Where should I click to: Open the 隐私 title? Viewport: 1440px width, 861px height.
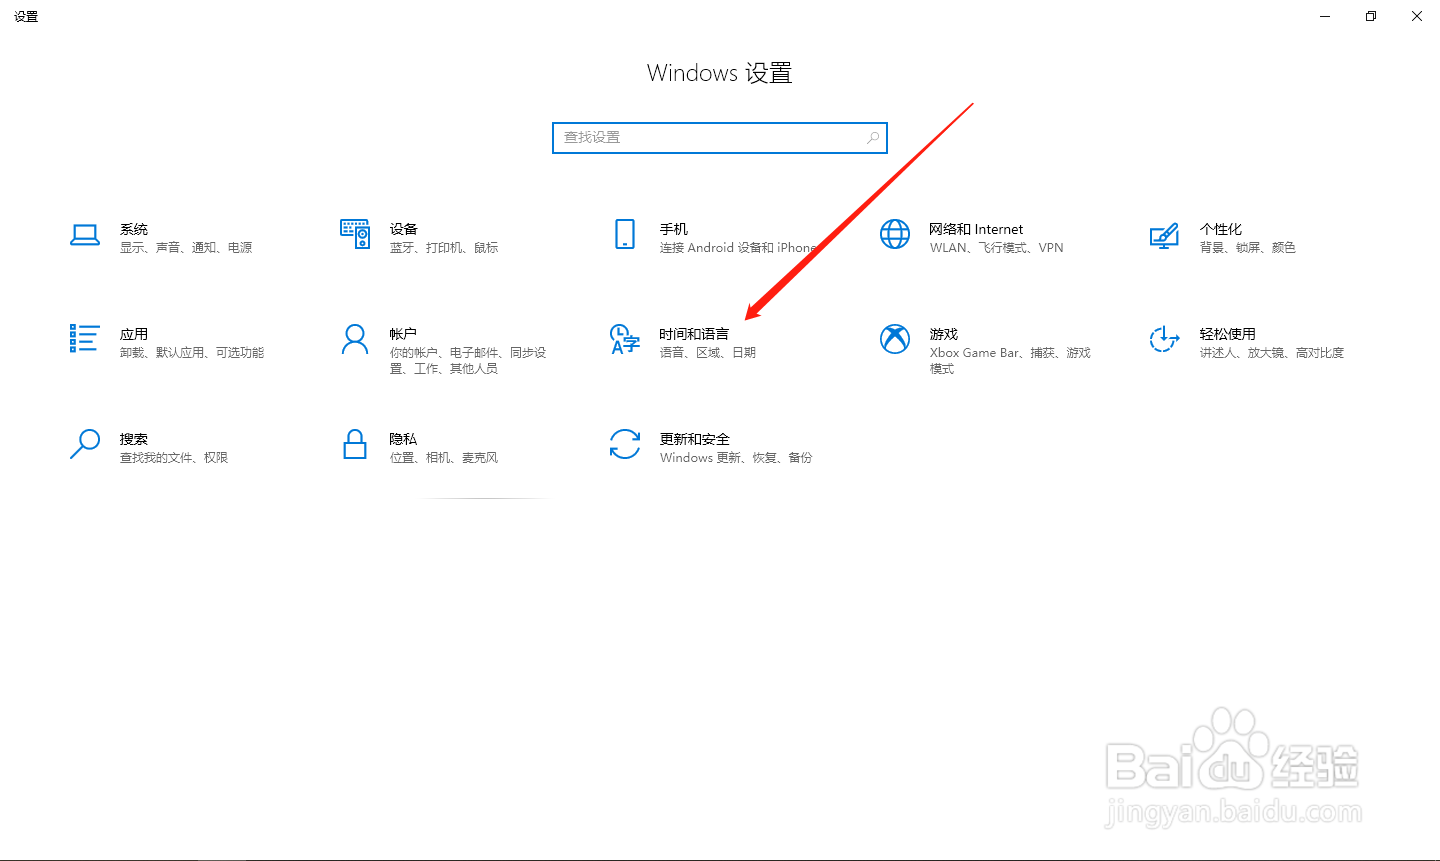pos(403,439)
